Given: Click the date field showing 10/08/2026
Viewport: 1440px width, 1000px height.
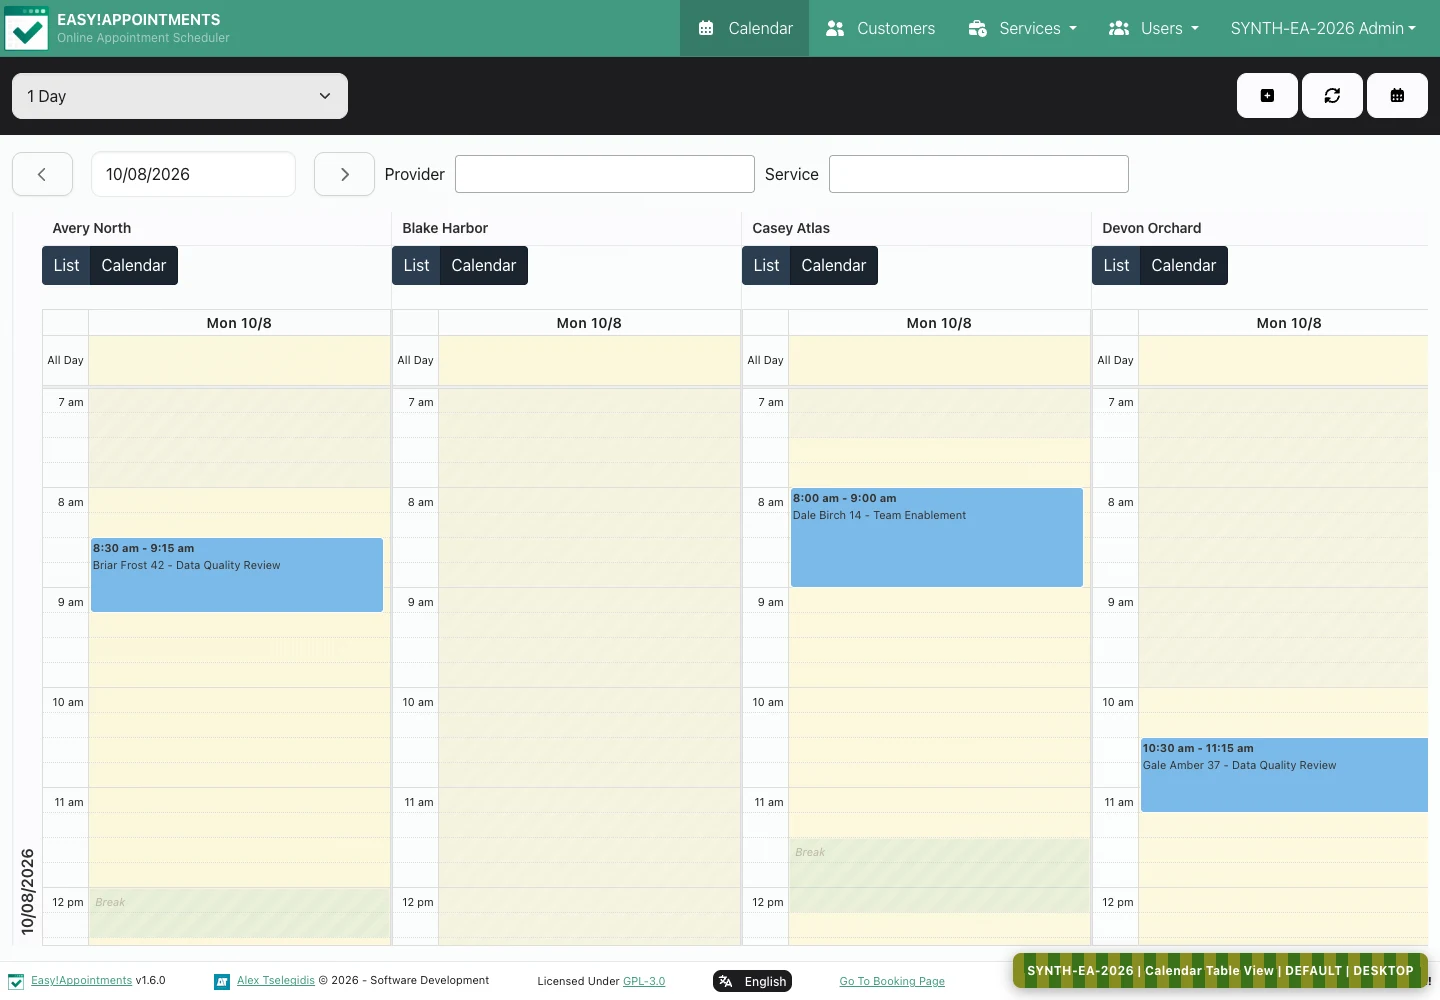Looking at the screenshot, I should click(x=193, y=174).
